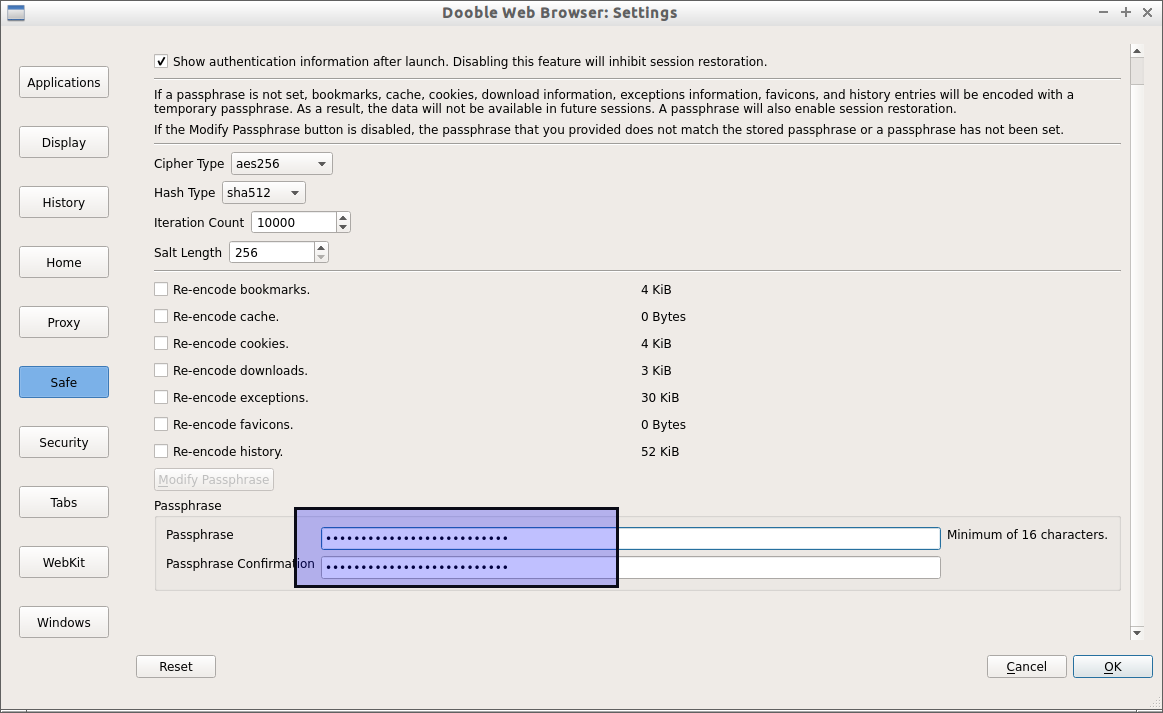This screenshot has width=1163, height=713.
Task: Click the '52 KiB' history size text
Action: coord(660,451)
